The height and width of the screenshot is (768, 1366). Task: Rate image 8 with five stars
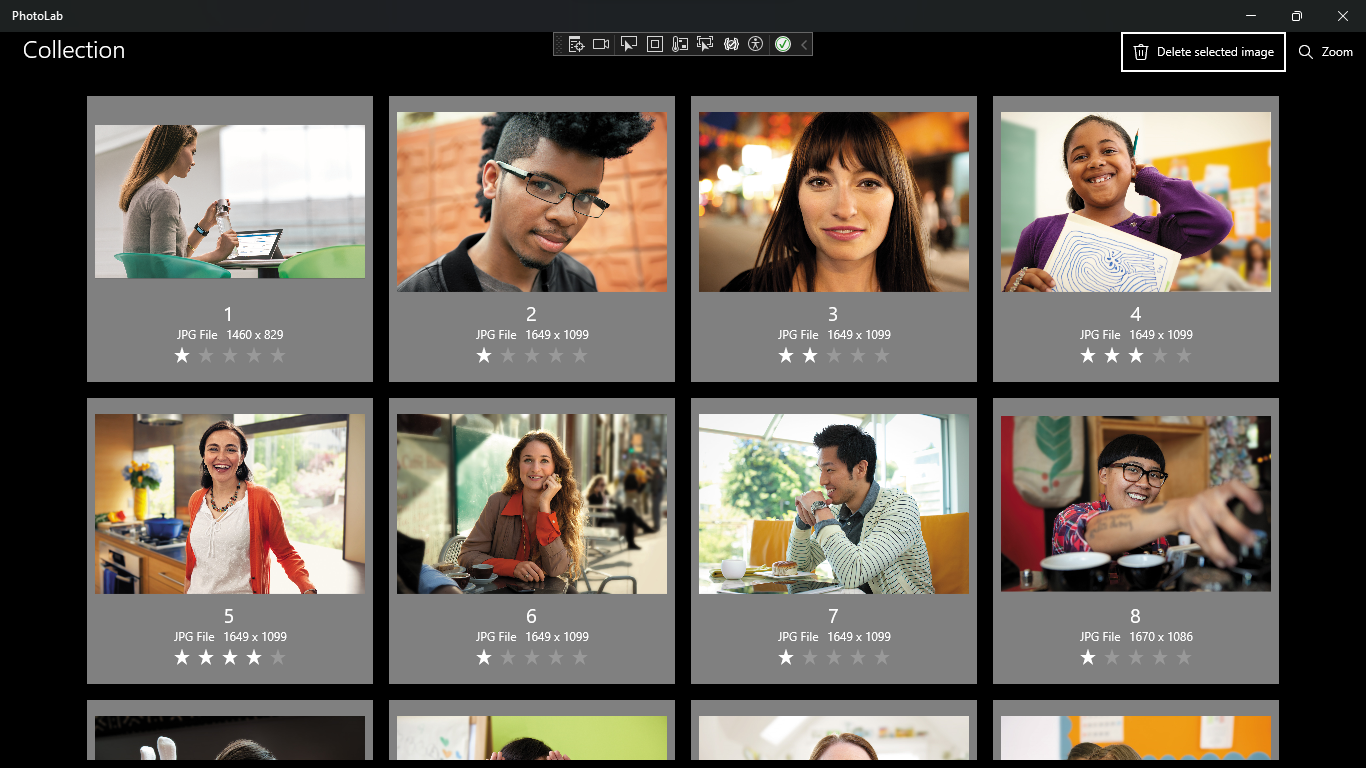tap(1184, 657)
